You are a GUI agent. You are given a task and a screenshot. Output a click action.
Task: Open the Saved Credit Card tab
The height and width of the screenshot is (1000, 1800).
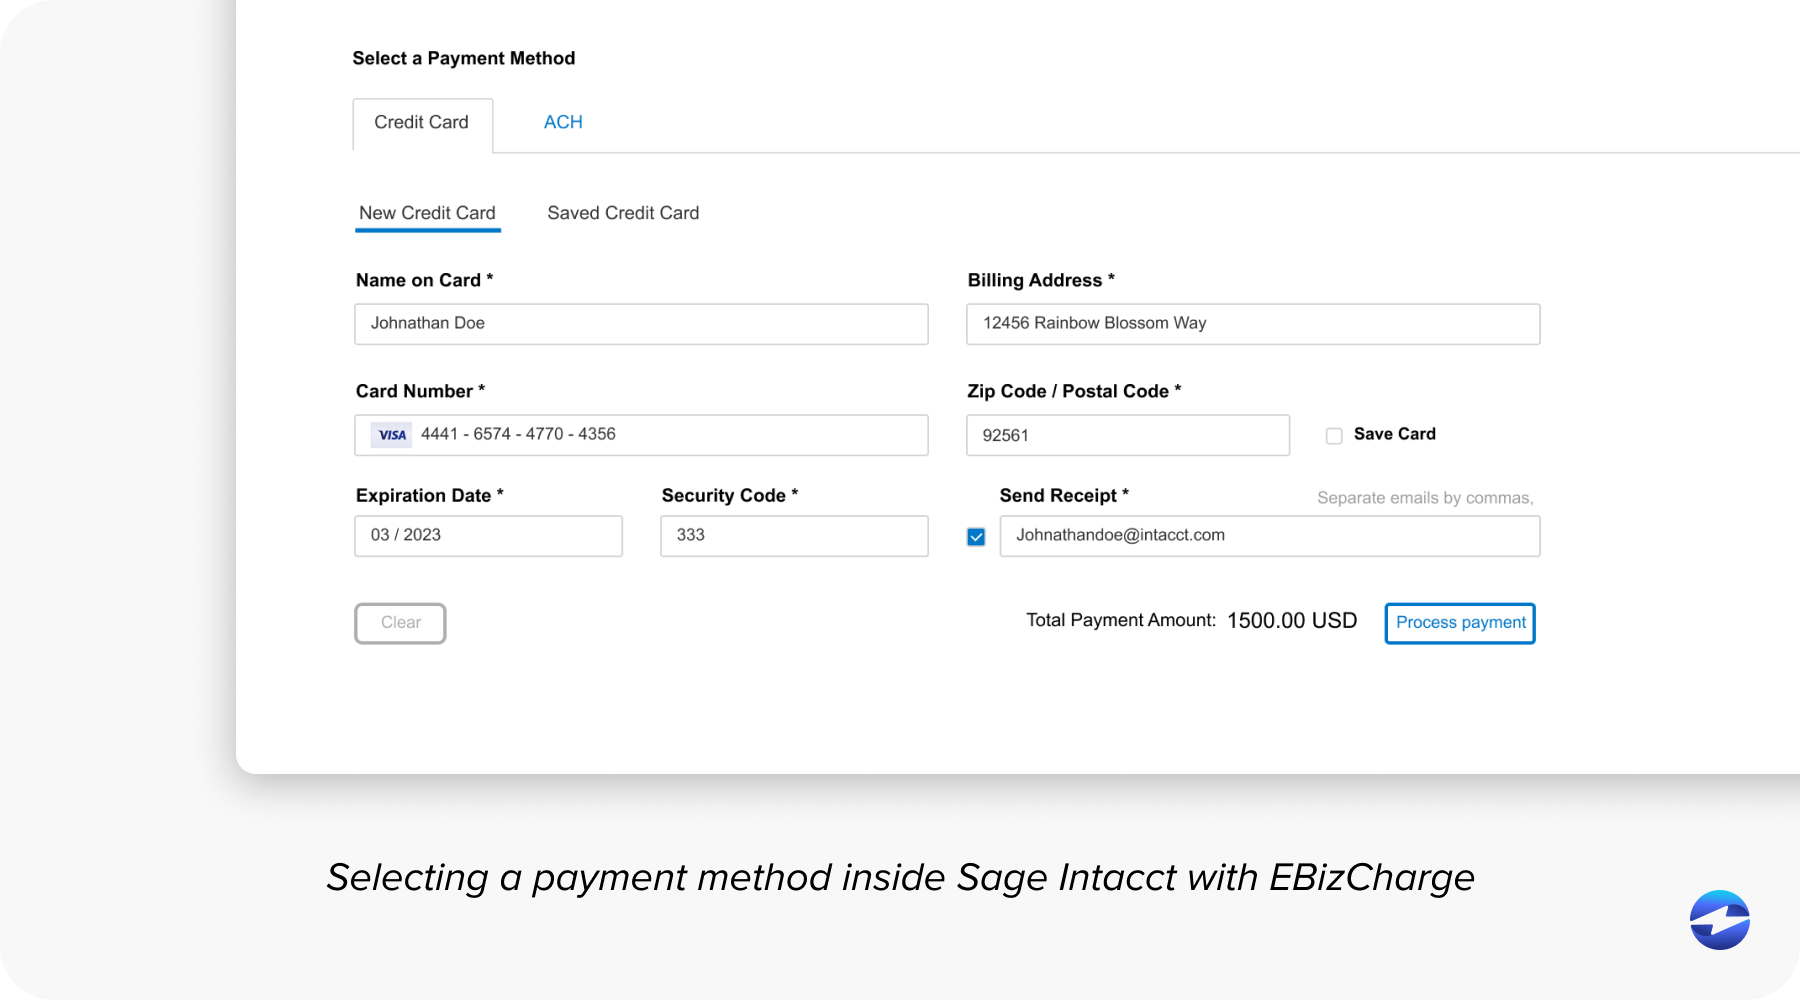[622, 212]
